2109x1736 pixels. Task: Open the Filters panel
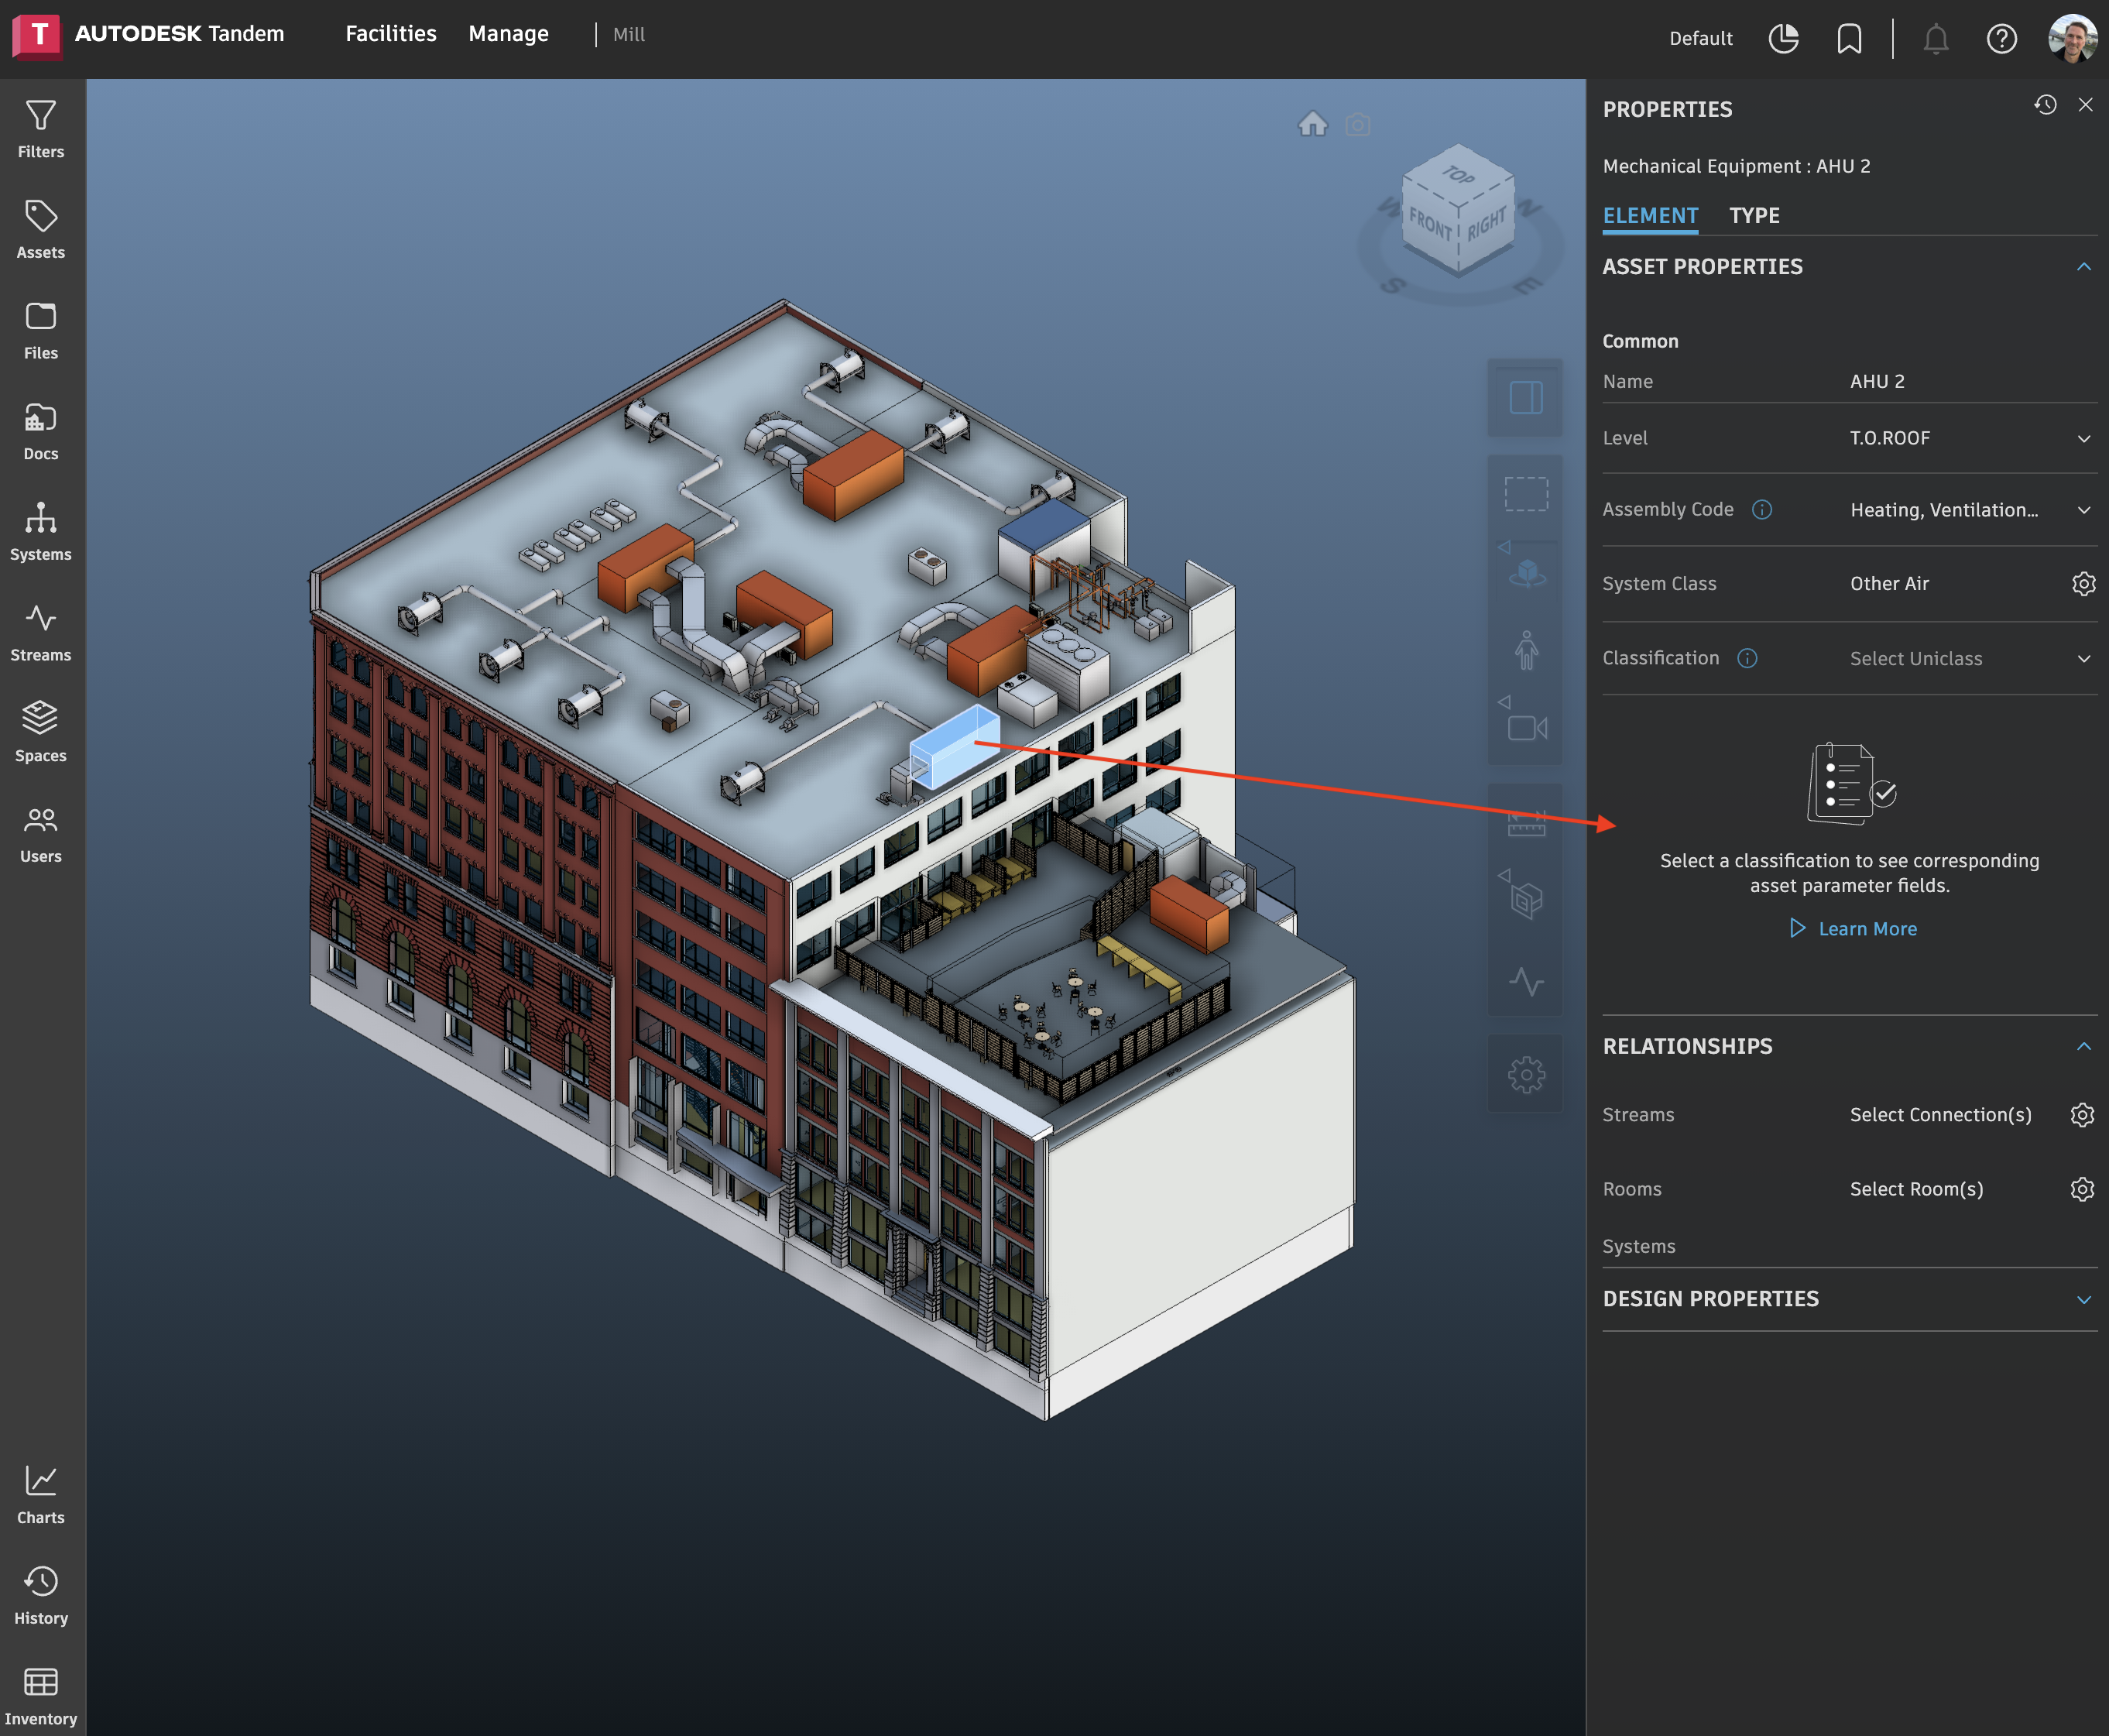pyautogui.click(x=40, y=129)
